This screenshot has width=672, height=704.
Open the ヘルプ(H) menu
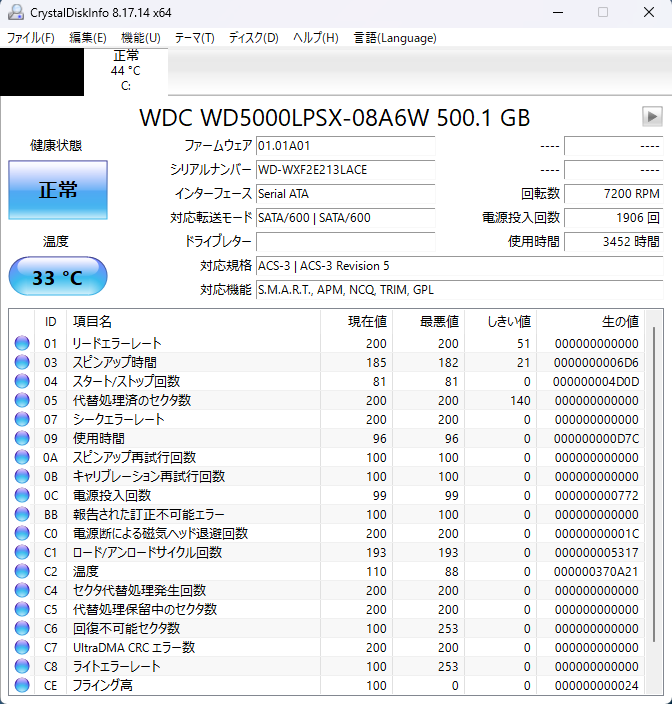point(316,38)
